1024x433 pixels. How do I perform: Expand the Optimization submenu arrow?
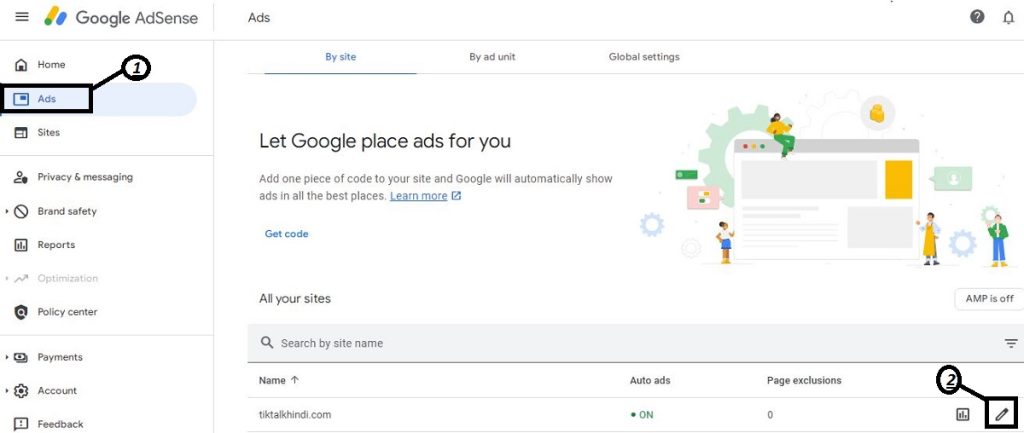[7, 279]
